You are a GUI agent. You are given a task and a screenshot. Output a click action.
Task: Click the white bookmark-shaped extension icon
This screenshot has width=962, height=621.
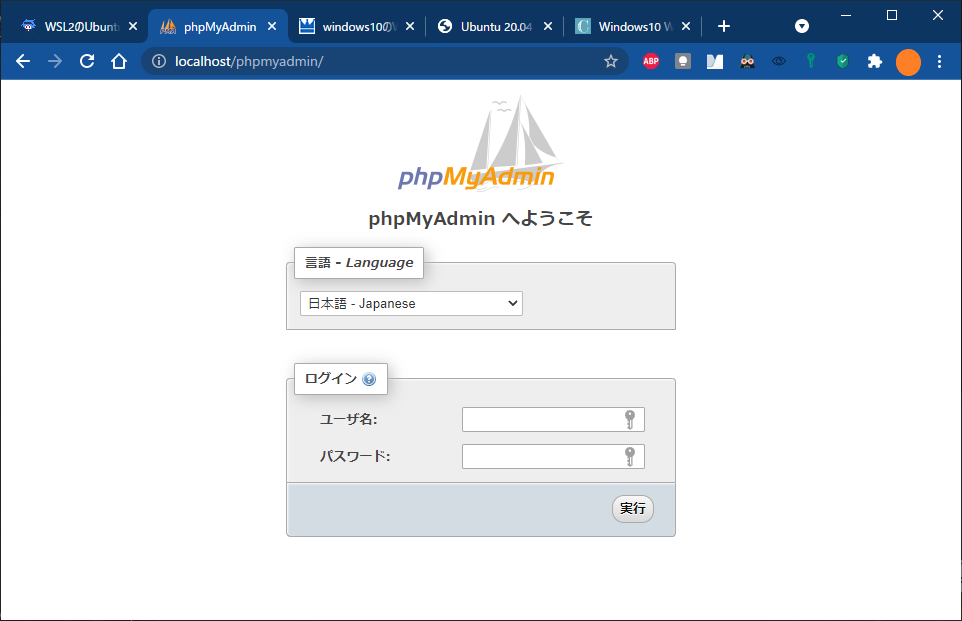[715, 61]
